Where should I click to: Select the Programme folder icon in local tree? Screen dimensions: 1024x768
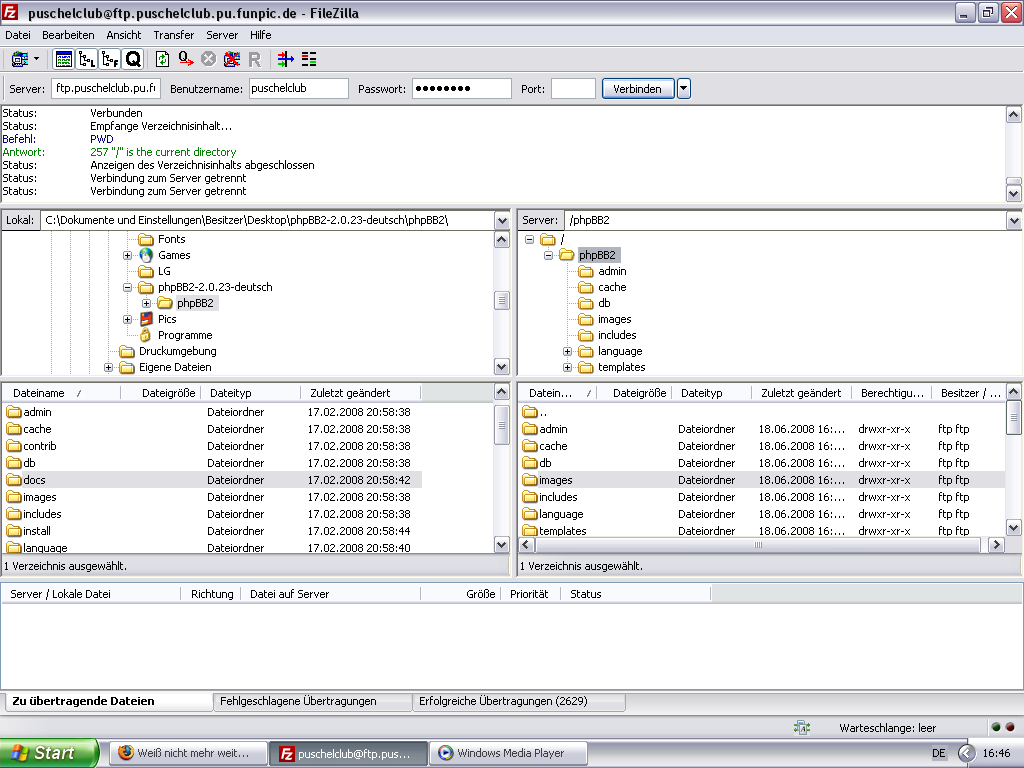[146, 335]
